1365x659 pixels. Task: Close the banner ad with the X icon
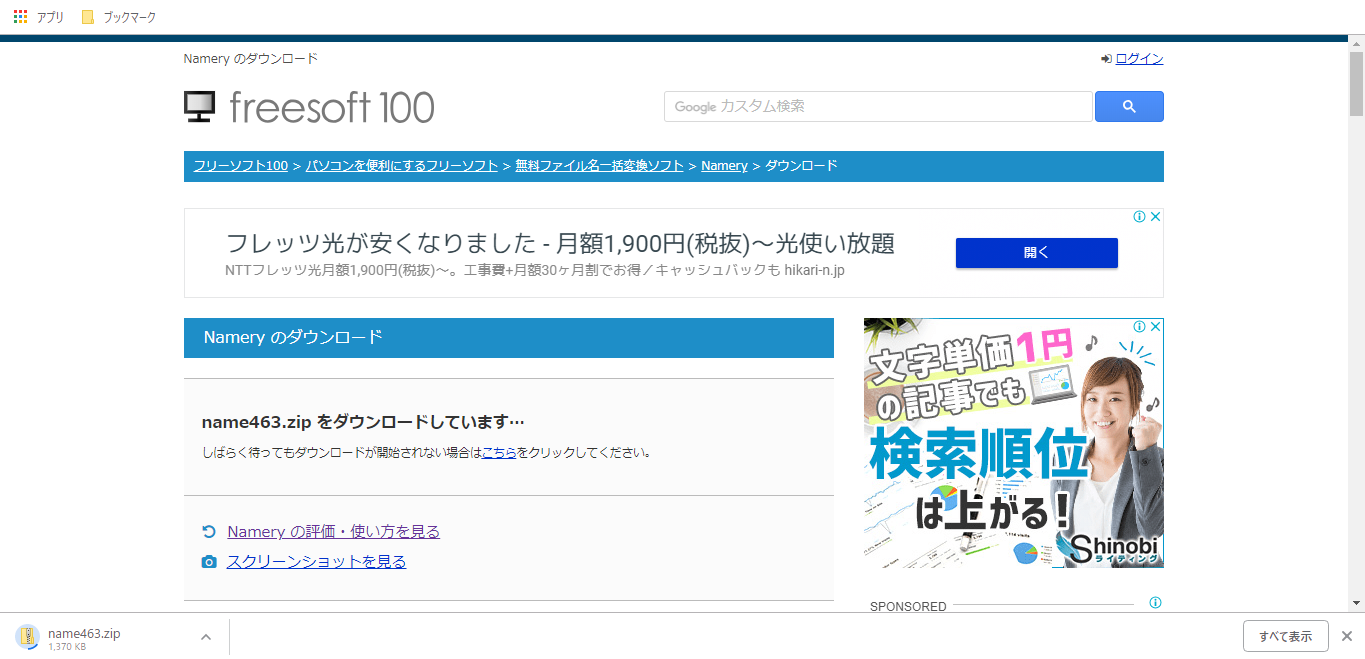point(1155,216)
